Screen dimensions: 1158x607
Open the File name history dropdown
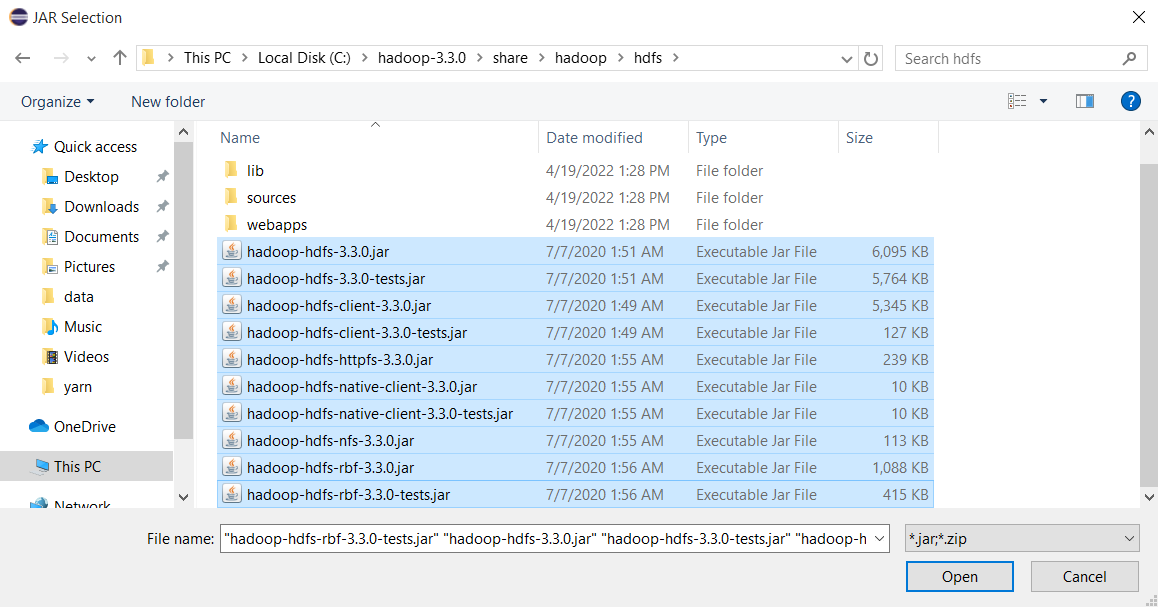coord(878,539)
